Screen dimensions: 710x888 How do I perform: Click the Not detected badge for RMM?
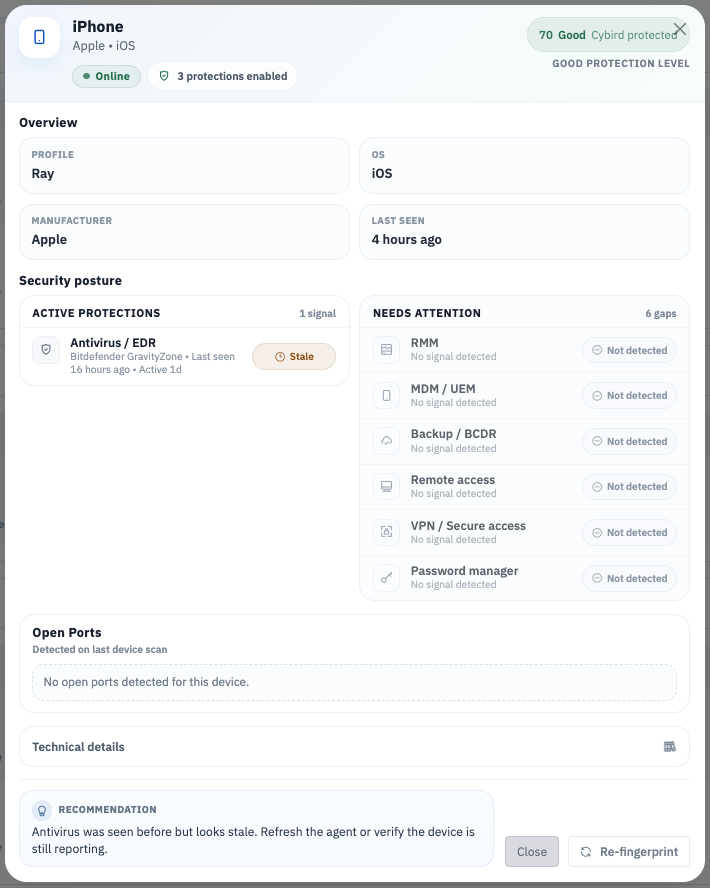pos(629,350)
